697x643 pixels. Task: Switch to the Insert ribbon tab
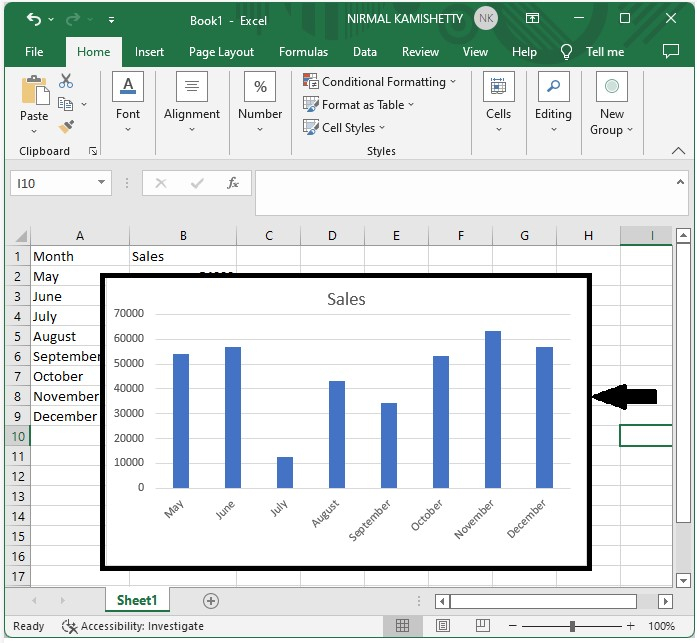tap(149, 52)
